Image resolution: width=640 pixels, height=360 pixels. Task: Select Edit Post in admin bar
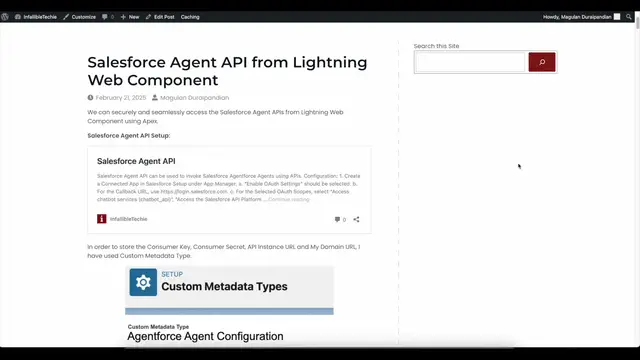pos(160,17)
